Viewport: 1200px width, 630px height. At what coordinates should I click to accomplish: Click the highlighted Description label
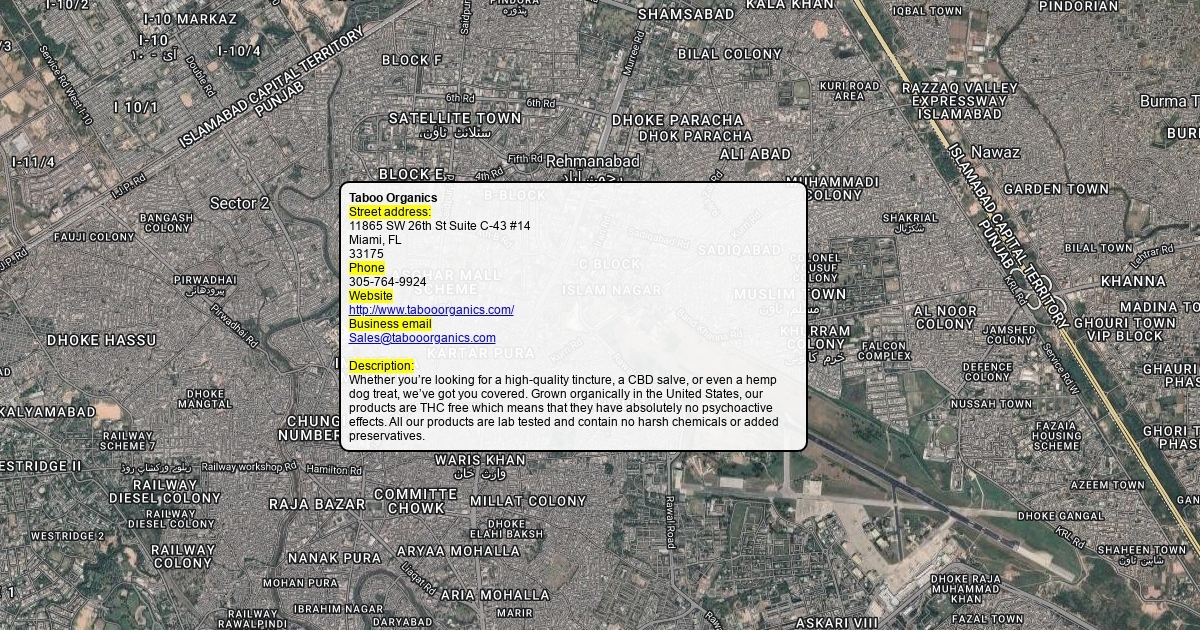[x=381, y=366]
